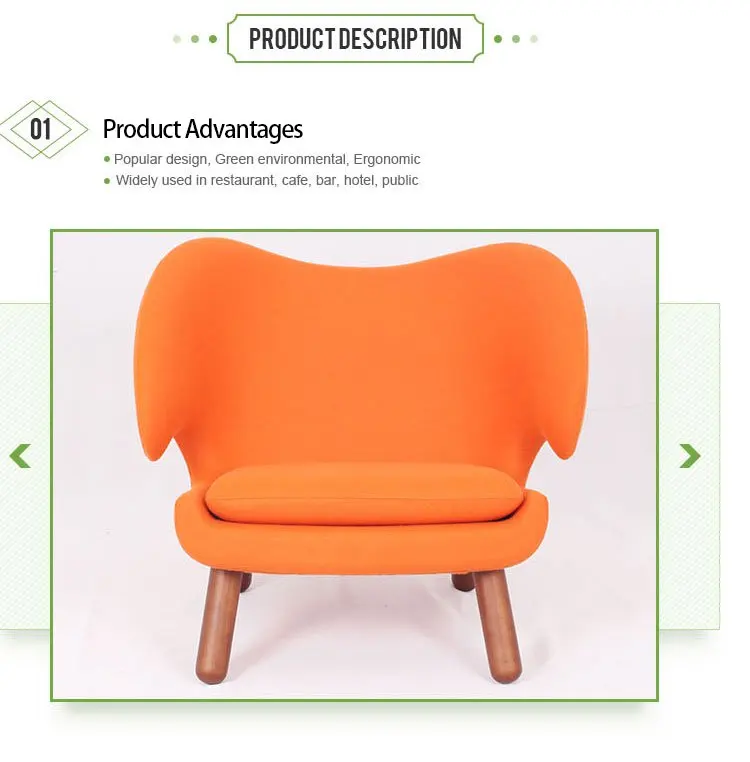Image resolution: width=750 pixels, height=762 pixels.
Task: Click the chair's front left wooden leg
Action: point(217,626)
